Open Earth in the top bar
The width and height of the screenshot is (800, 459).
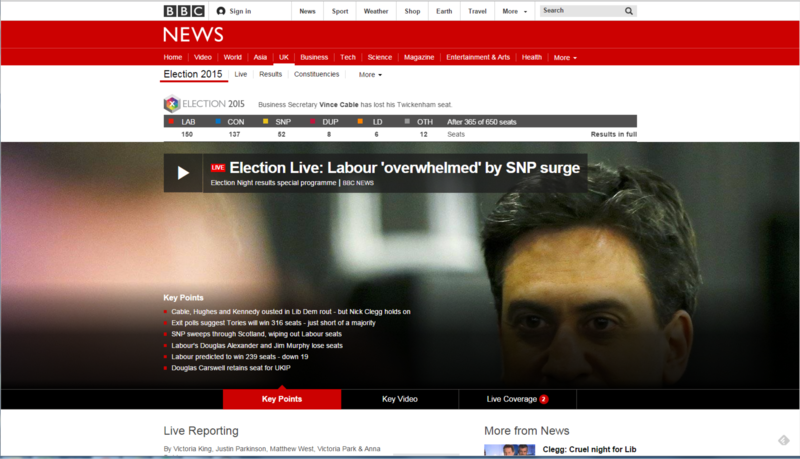[444, 11]
